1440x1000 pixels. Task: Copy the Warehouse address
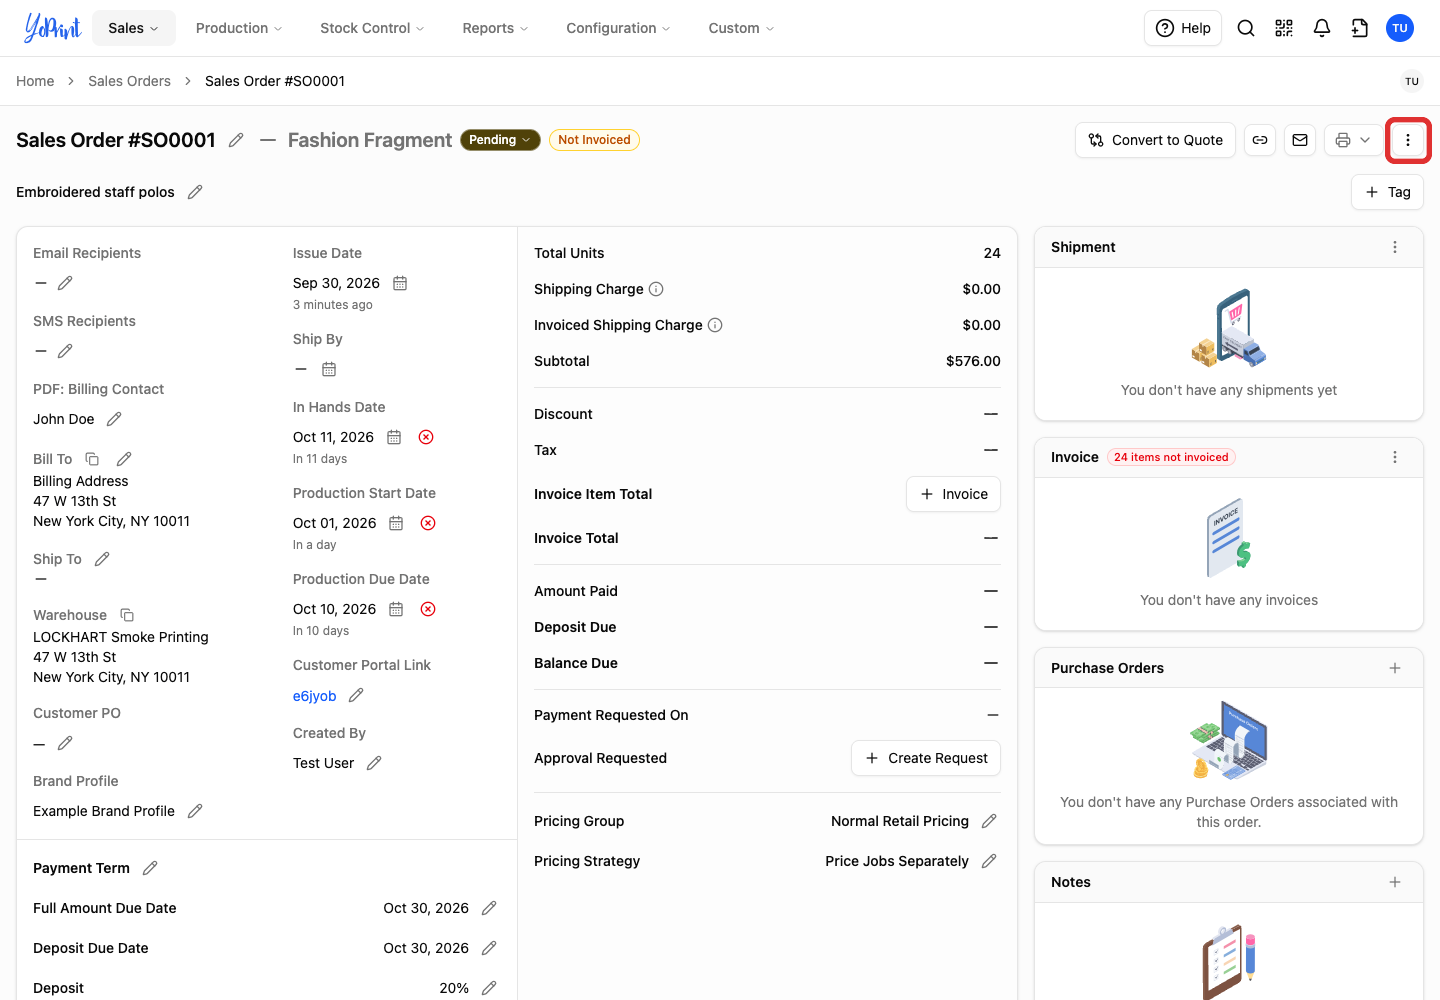pos(127,615)
